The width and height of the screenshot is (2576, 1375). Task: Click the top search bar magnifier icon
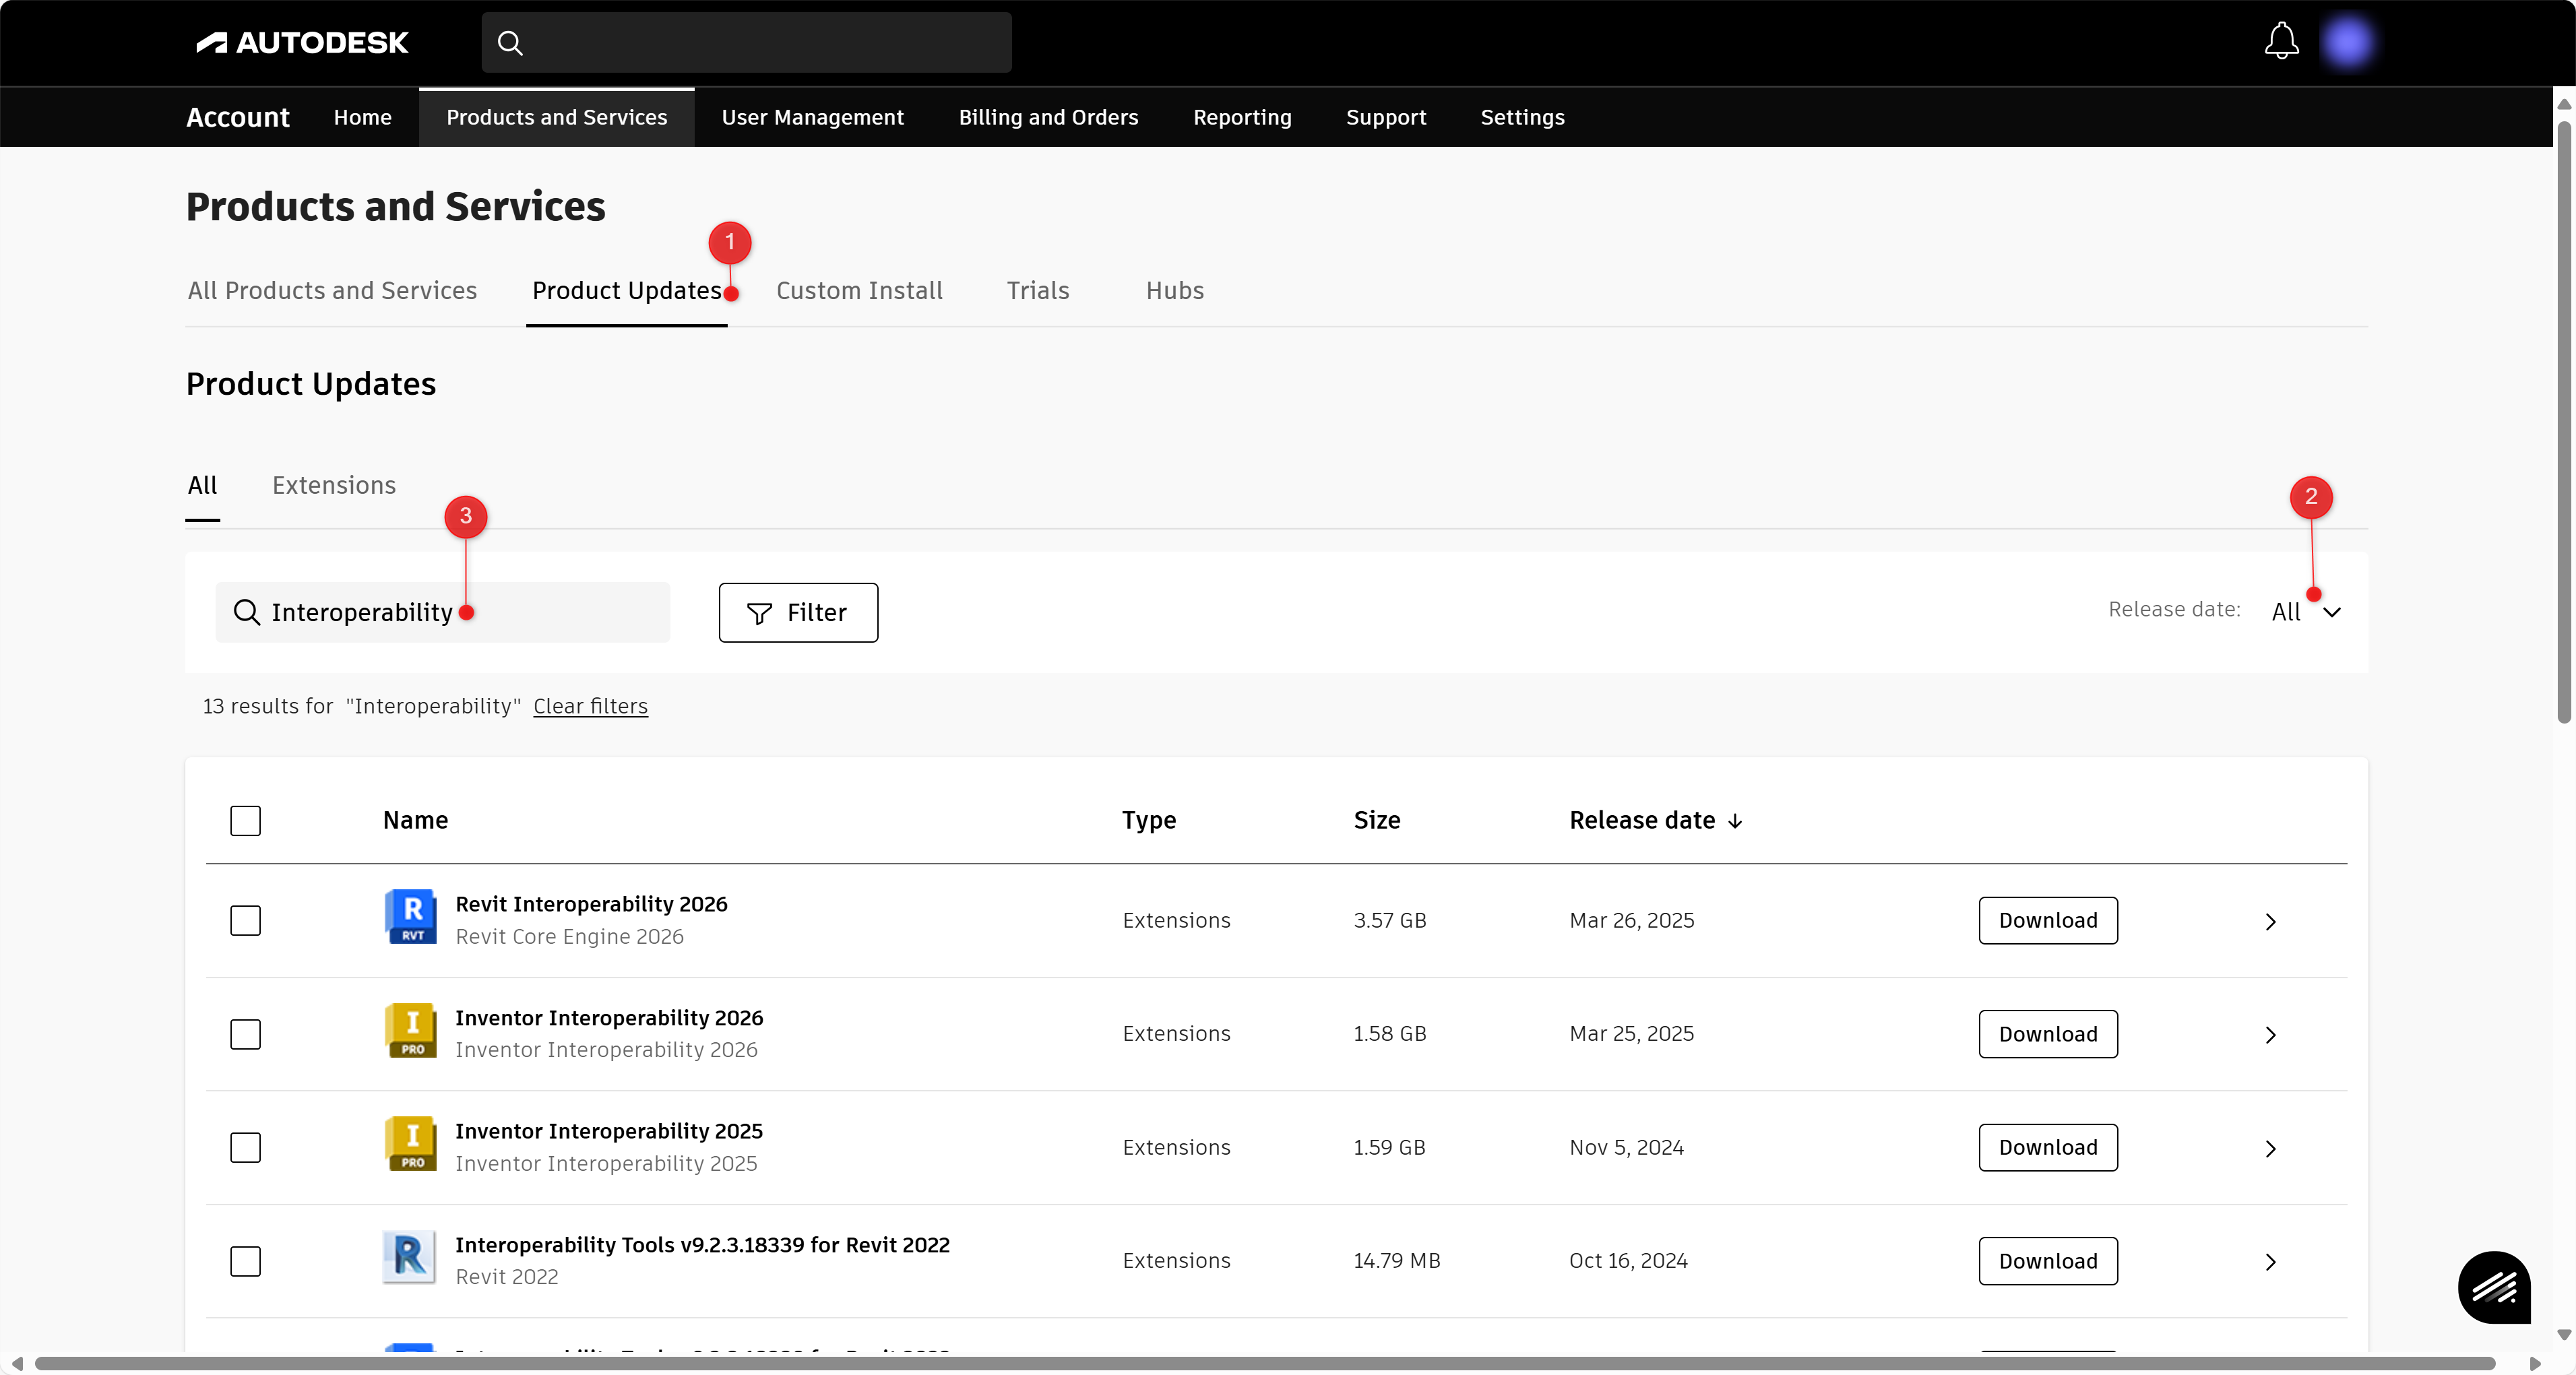[510, 43]
